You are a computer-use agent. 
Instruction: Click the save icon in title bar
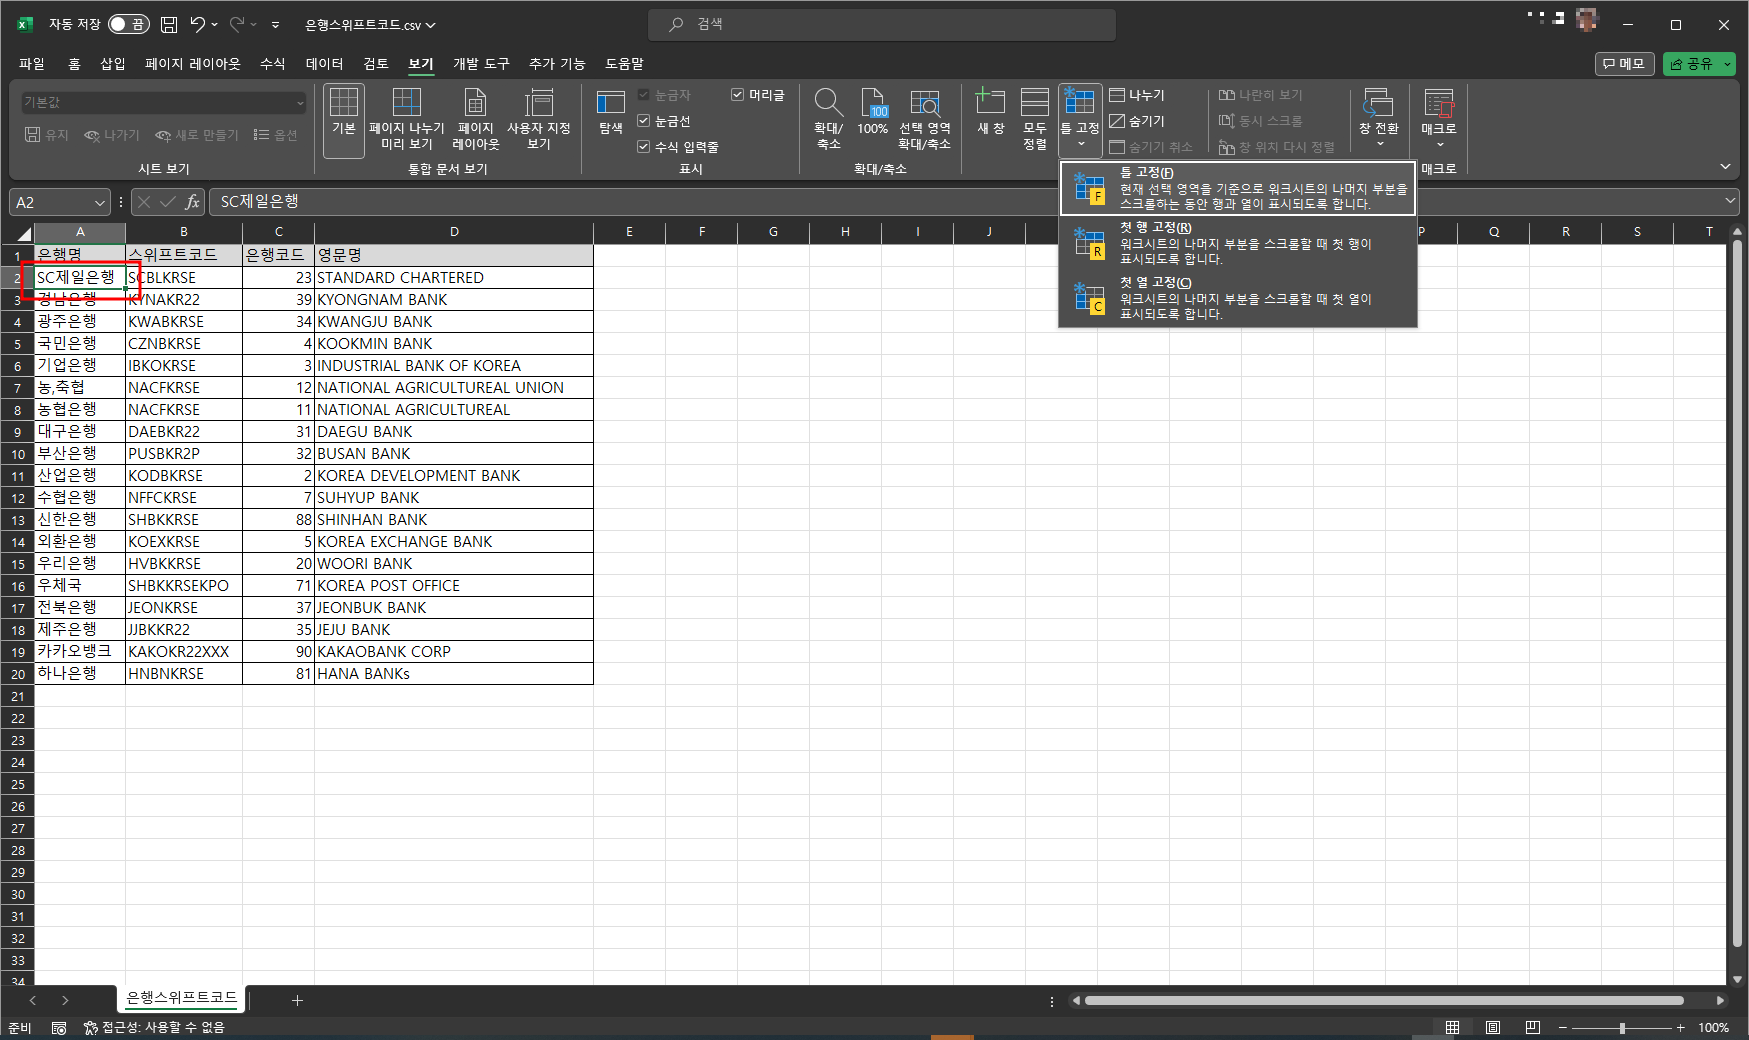169,24
